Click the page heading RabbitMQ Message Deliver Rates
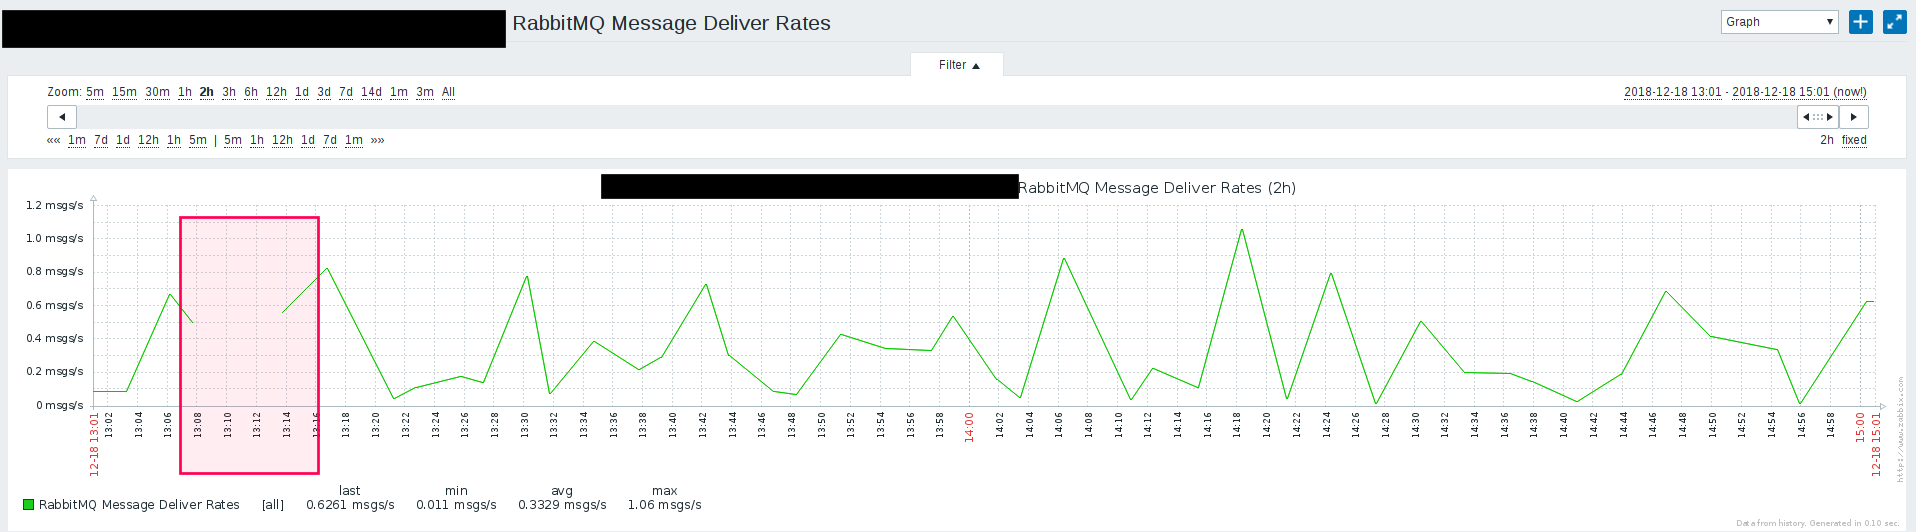Screen dimensions: 1916x532 point(671,23)
